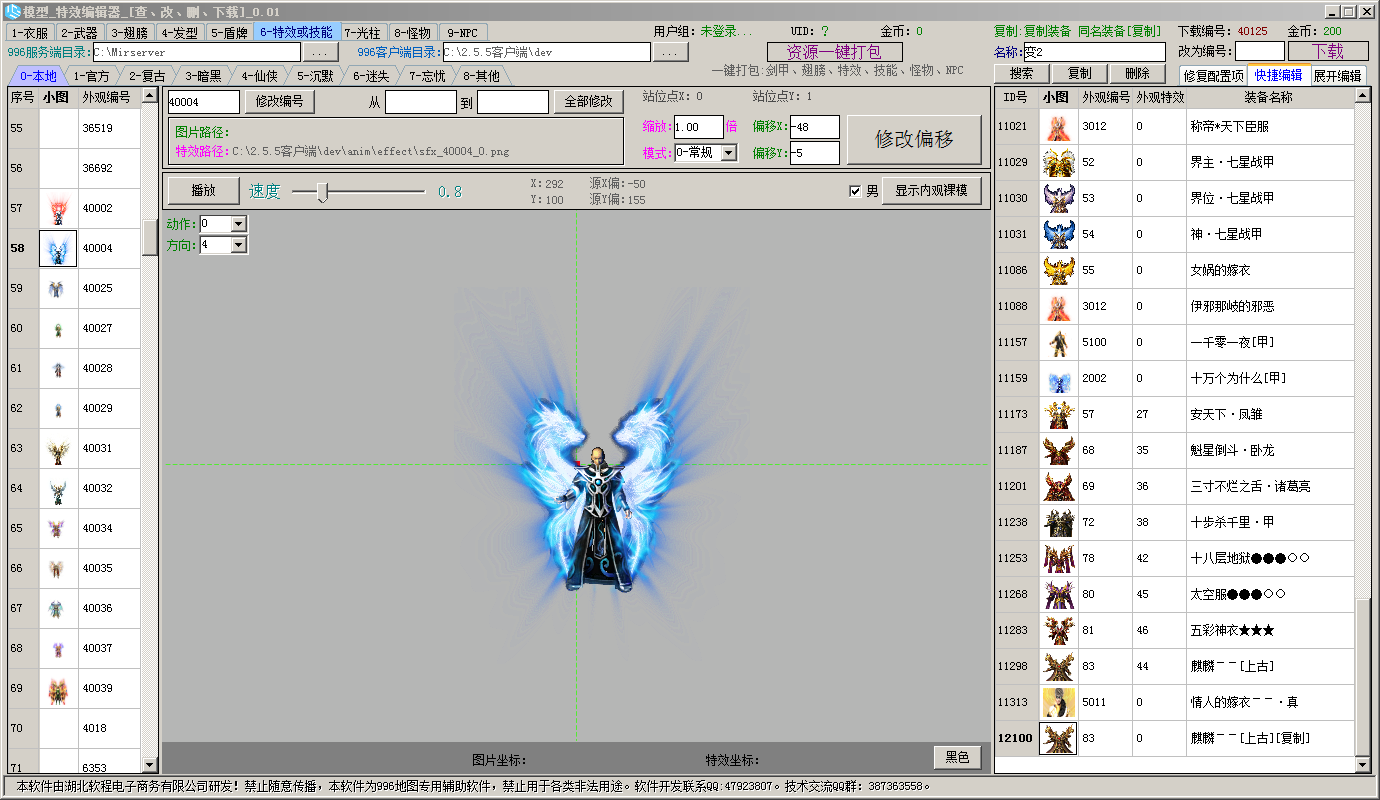The image size is (1380, 800).
Task: Click the icon of 界位·七星战甲
Action: (1058, 198)
